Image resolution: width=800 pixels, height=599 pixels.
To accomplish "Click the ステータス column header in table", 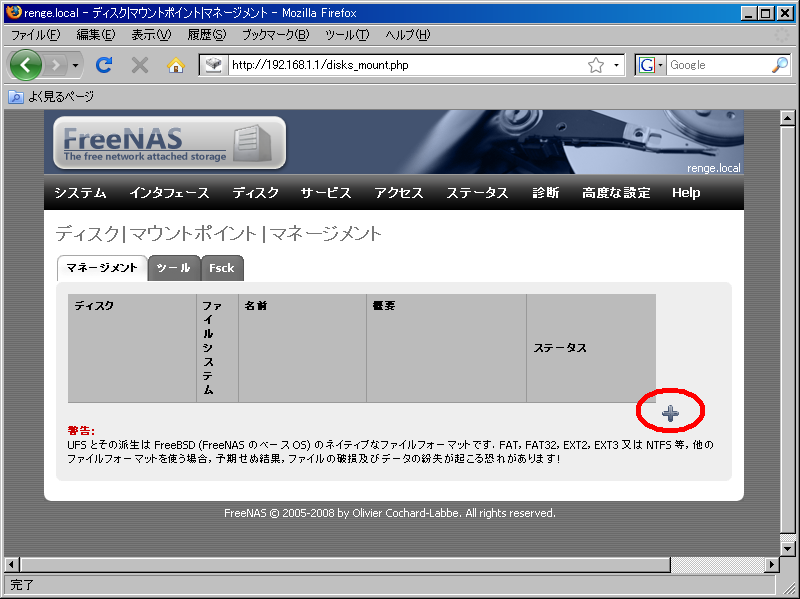I will pos(591,348).
